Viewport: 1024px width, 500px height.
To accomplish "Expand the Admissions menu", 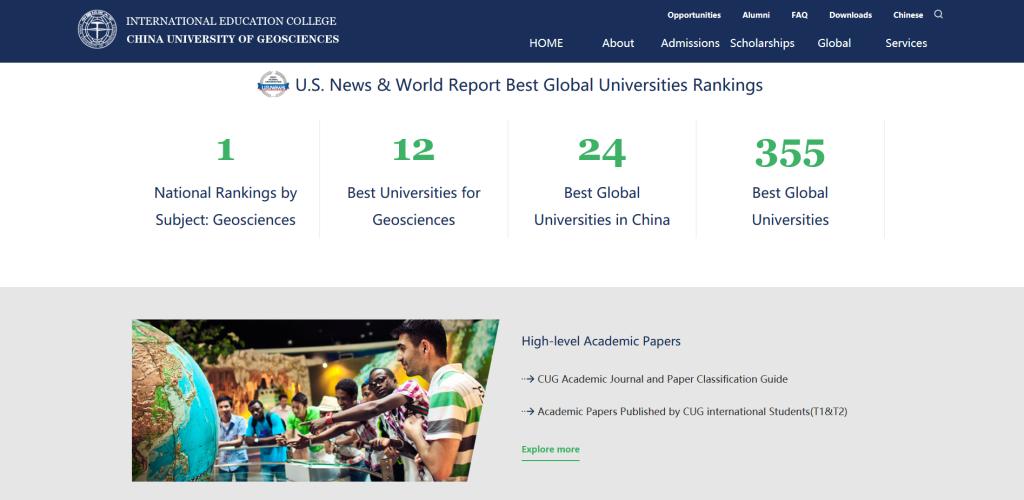I will 690,43.
